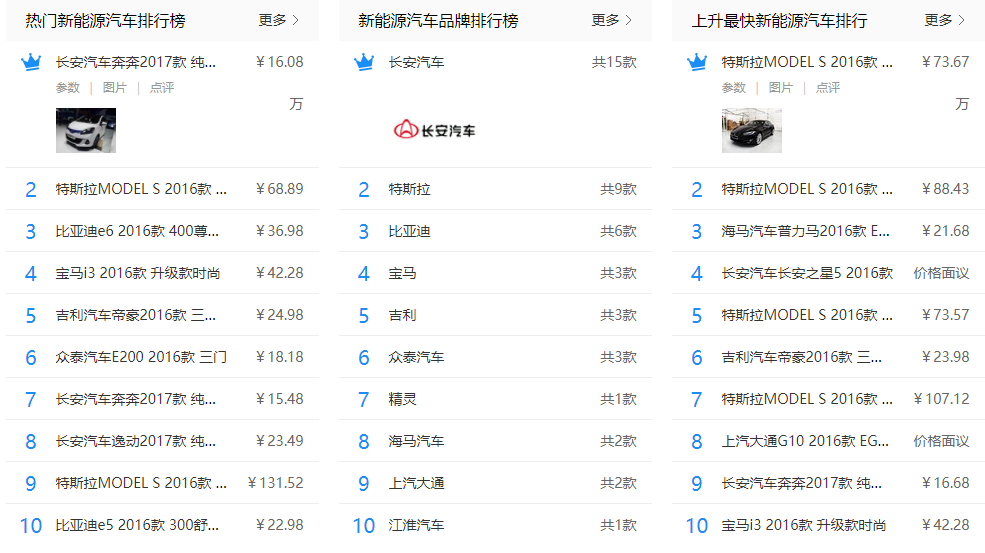Select 比亚迪e6 2016款 400尊 in hot ranking
The image size is (985, 553).
(x=137, y=231)
